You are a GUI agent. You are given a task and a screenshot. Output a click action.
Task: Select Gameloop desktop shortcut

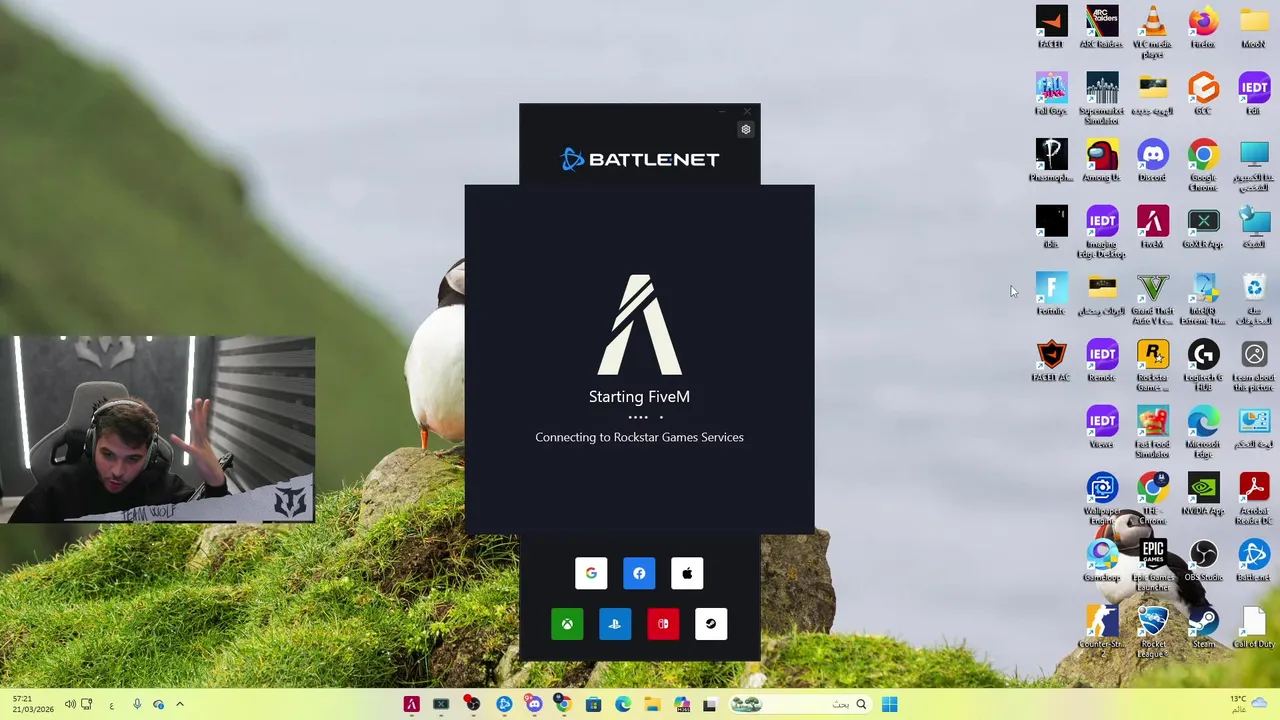(x=1102, y=561)
